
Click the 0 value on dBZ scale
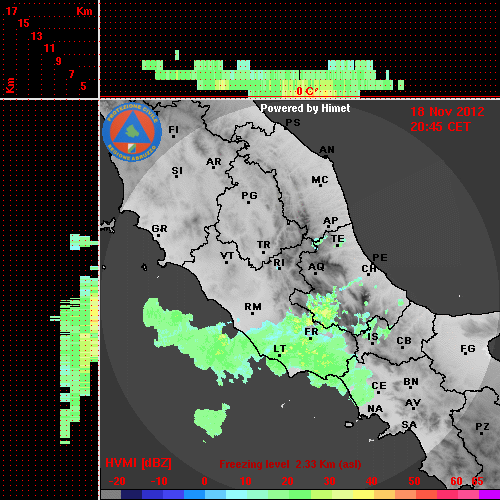(x=204, y=481)
